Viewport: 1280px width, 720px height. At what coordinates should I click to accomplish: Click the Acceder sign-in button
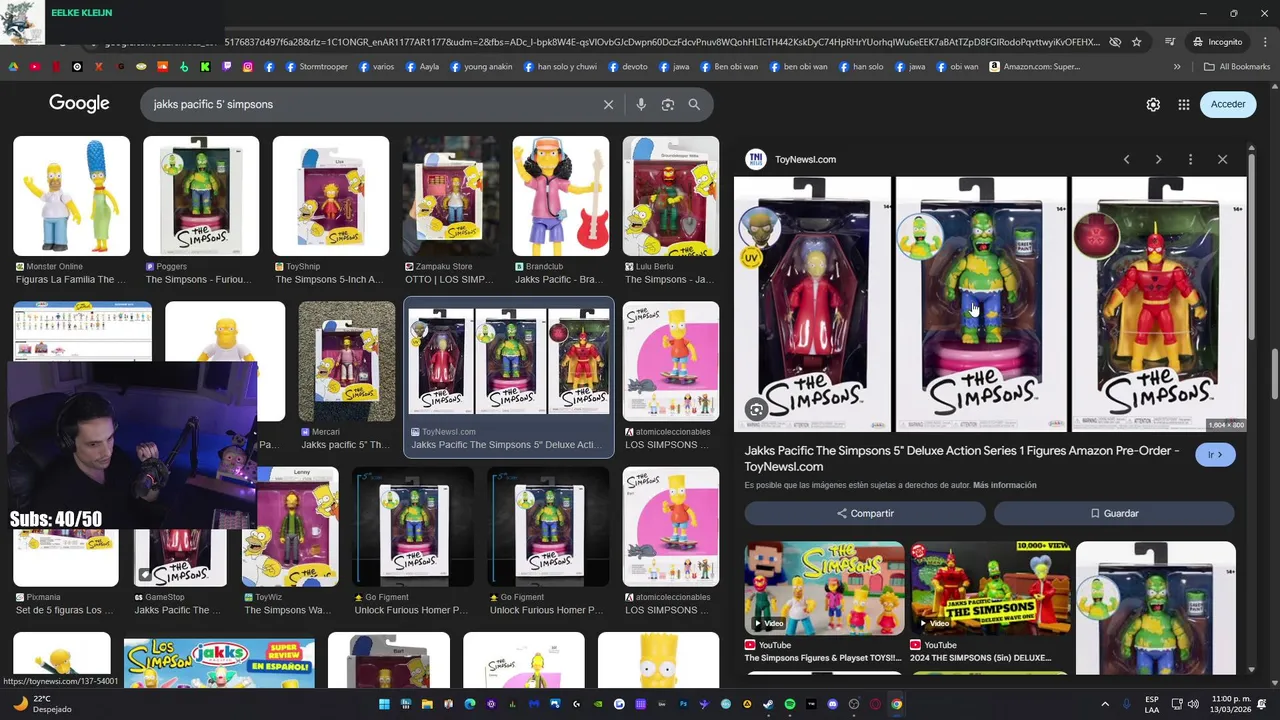point(1228,104)
